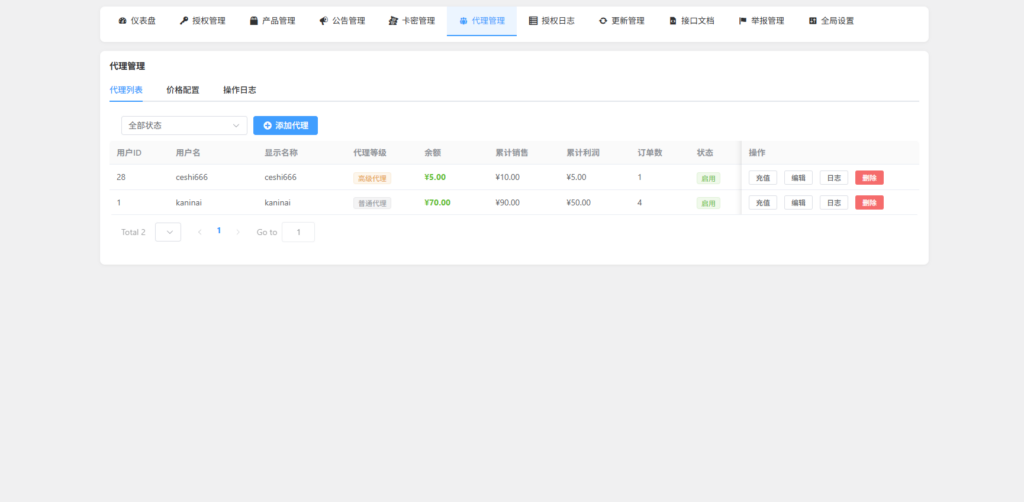Switch to the 操作日志 tab
Viewport: 1024px width, 502px height.
tap(239, 90)
